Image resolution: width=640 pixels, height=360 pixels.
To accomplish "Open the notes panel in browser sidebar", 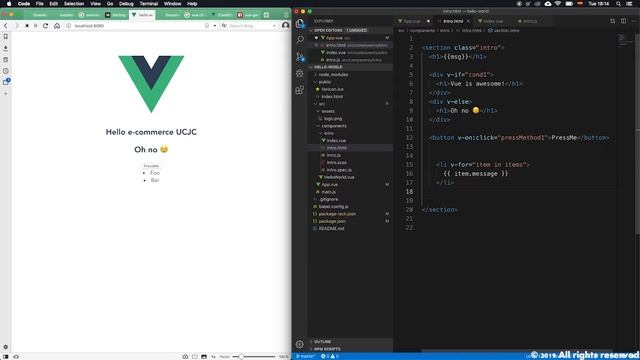I will click(x=6, y=60).
